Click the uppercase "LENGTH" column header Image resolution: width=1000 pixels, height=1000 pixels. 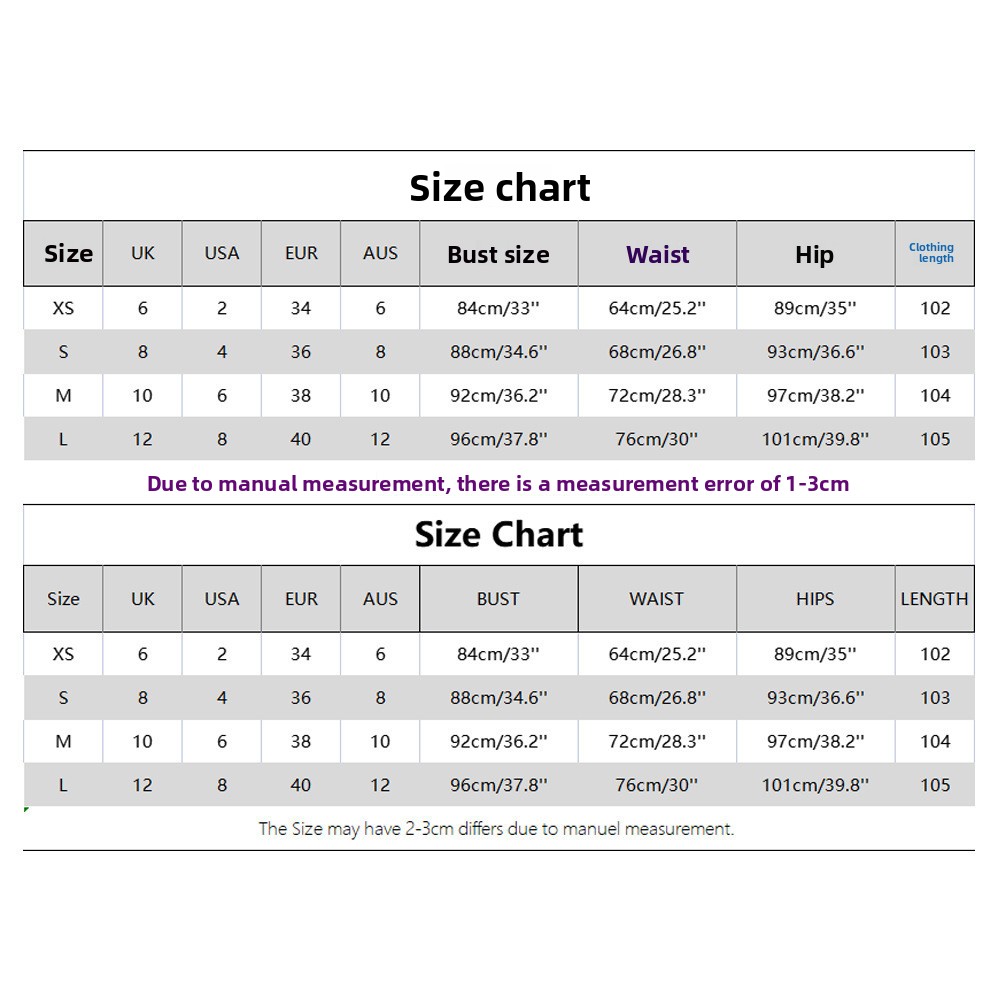pyautogui.click(x=934, y=599)
